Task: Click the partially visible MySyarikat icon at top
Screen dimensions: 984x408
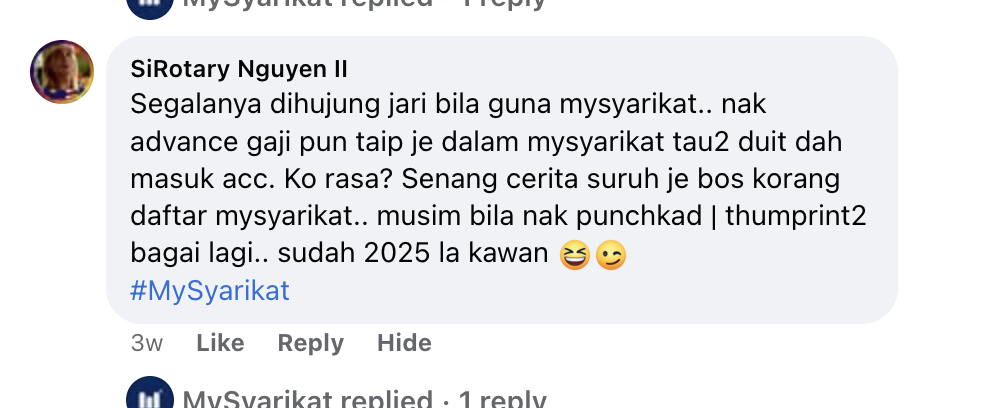Action: pyautogui.click(x=150, y=8)
